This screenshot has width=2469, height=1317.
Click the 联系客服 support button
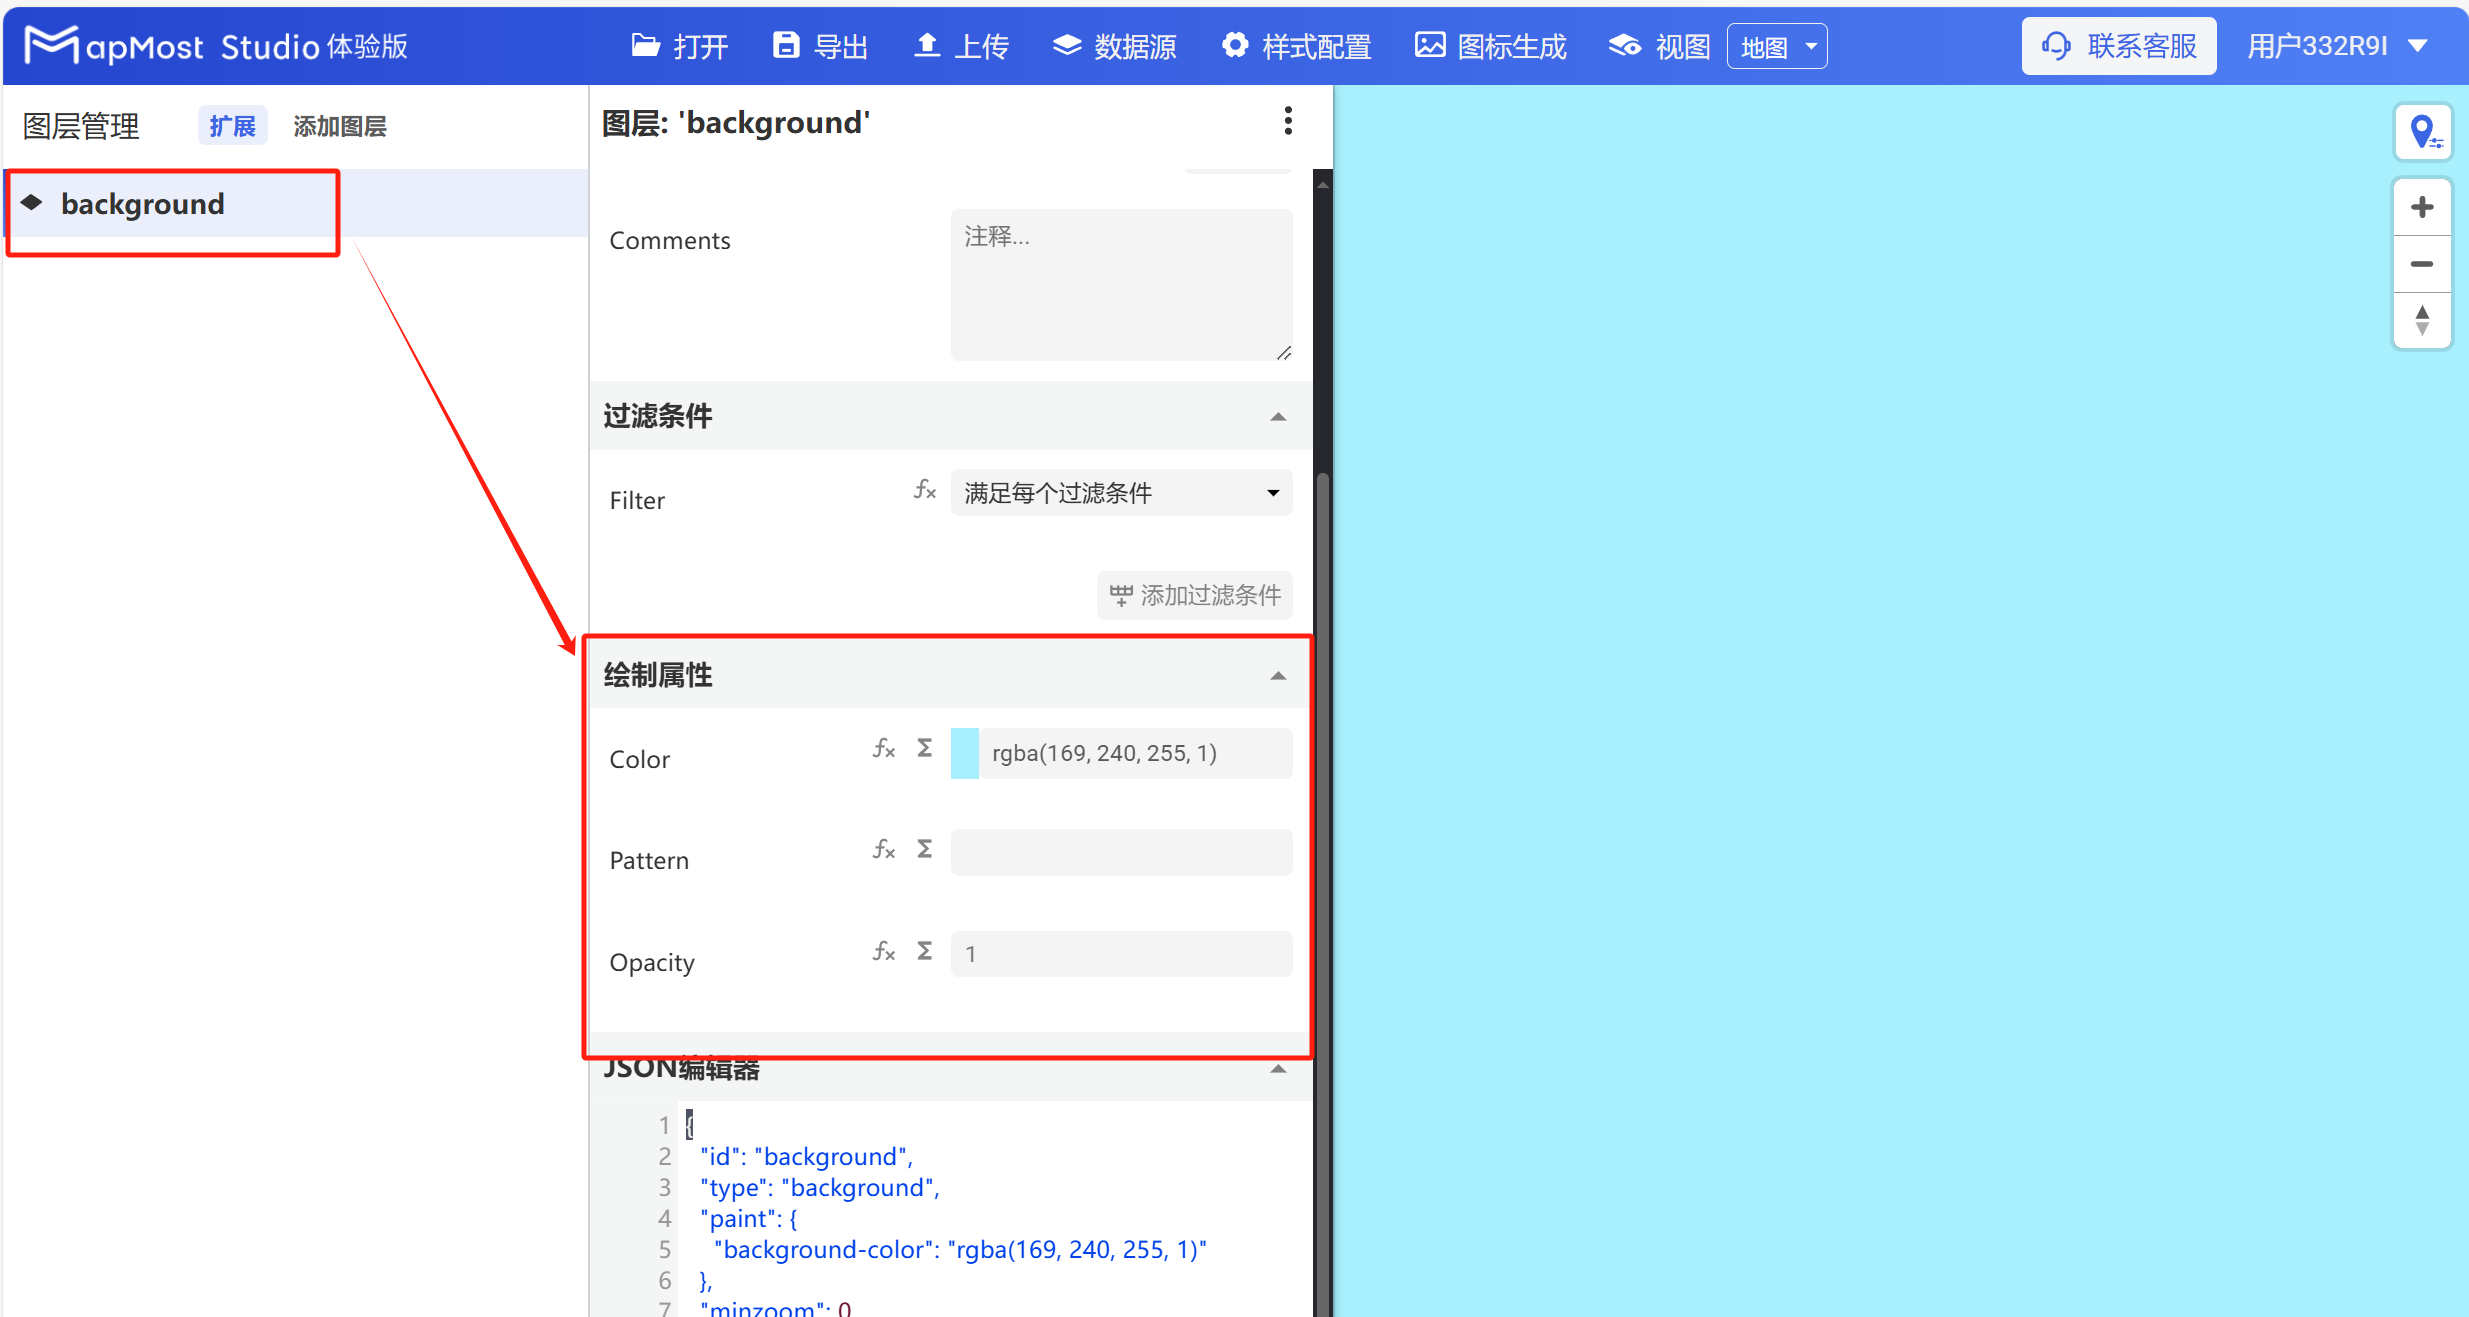click(2119, 46)
